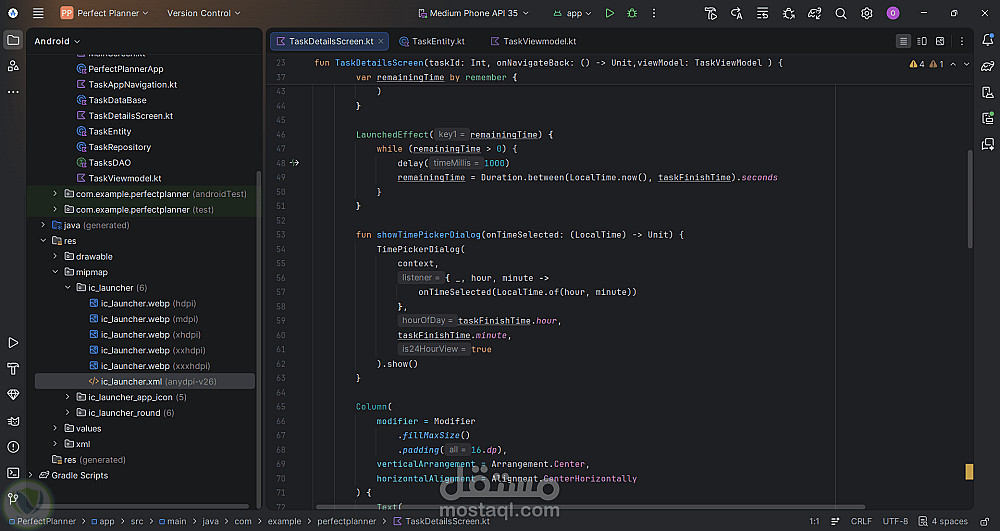1000x531 pixels.
Task: Open the Gradle tool window
Action: 986,67
